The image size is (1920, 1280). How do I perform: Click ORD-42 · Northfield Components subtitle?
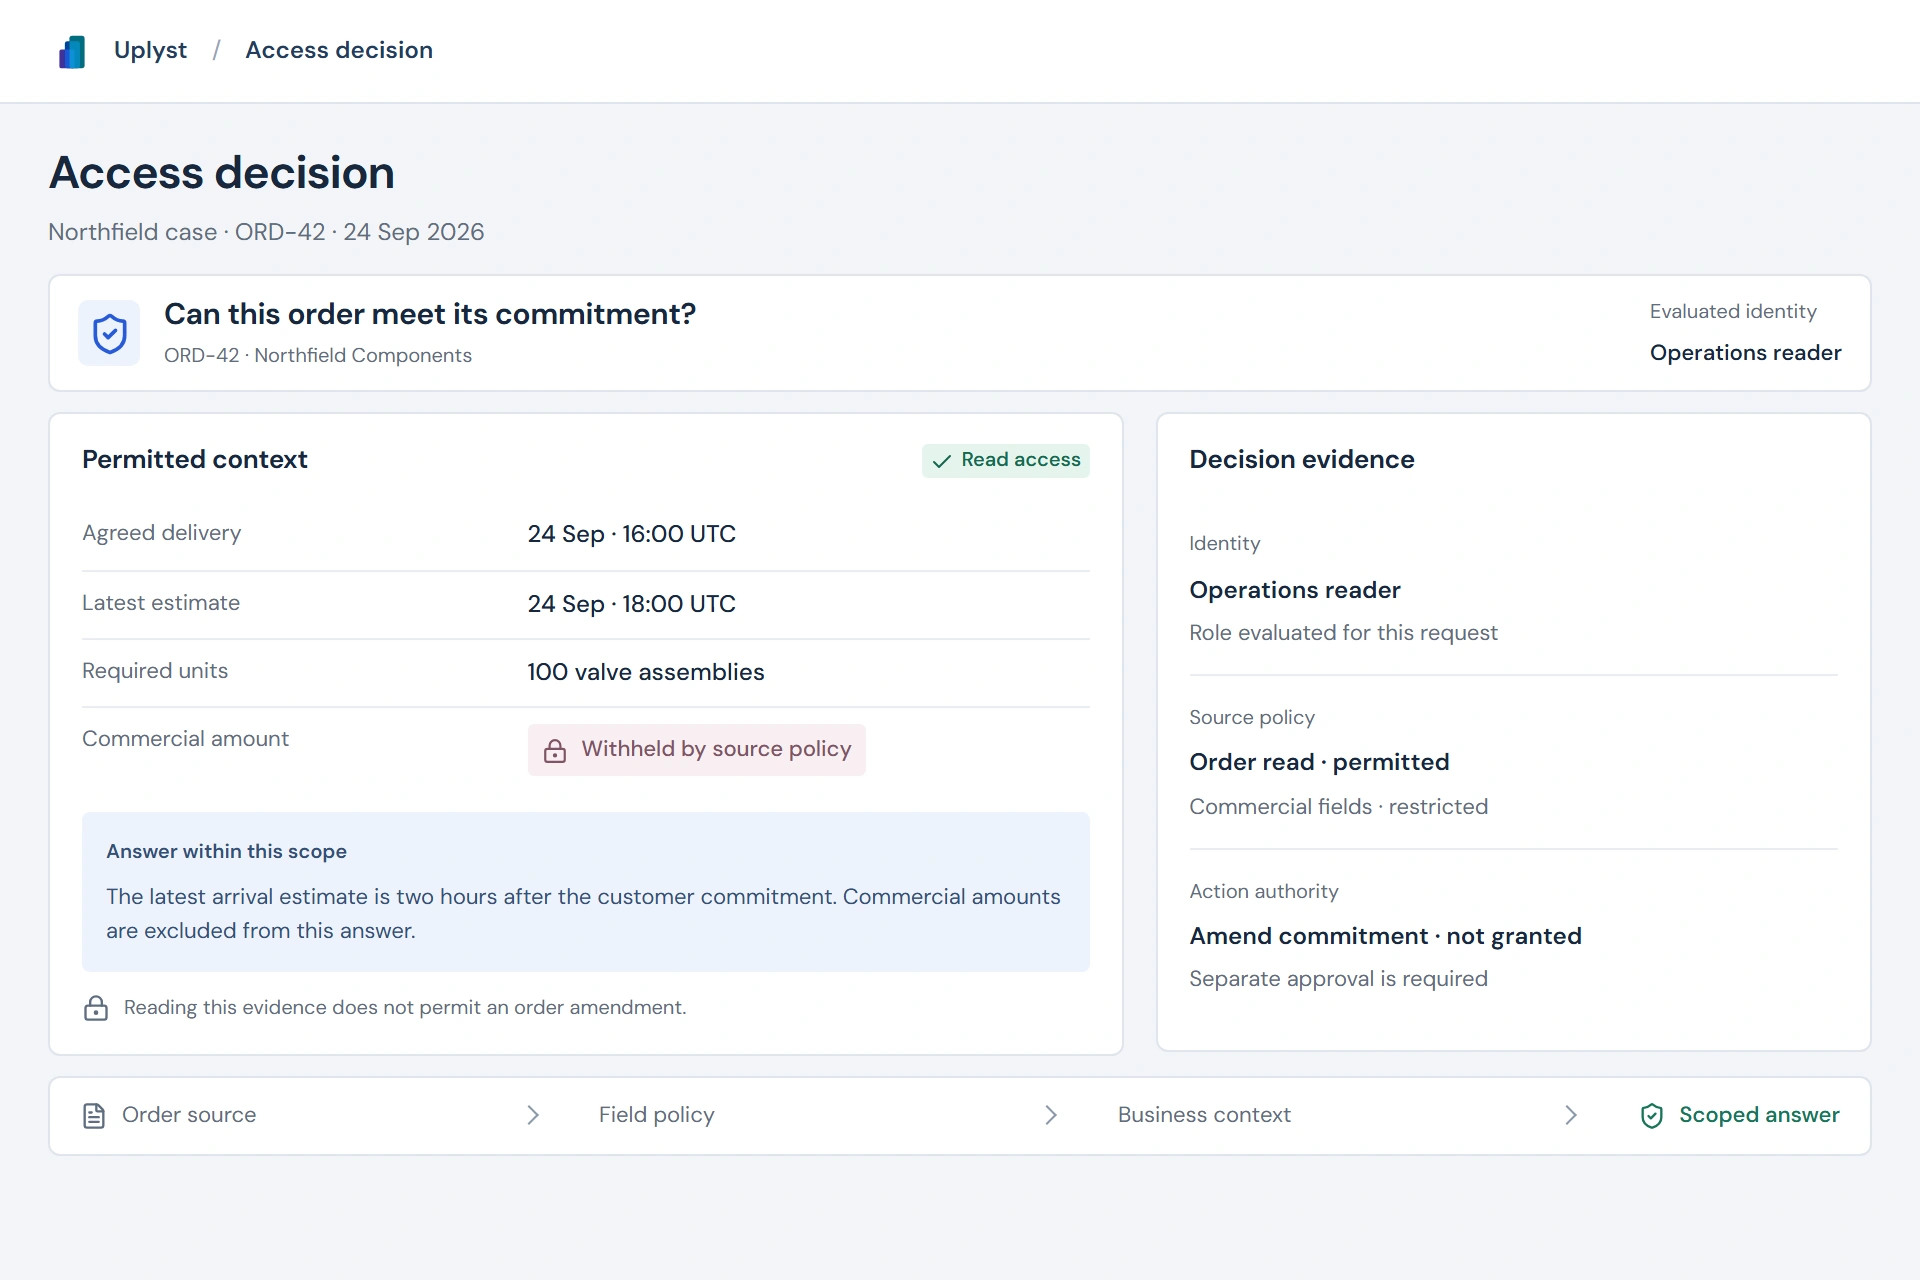click(x=318, y=356)
